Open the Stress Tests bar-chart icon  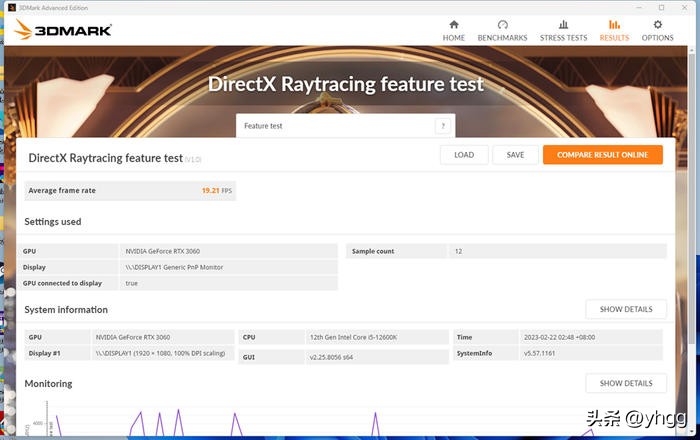[563, 25]
